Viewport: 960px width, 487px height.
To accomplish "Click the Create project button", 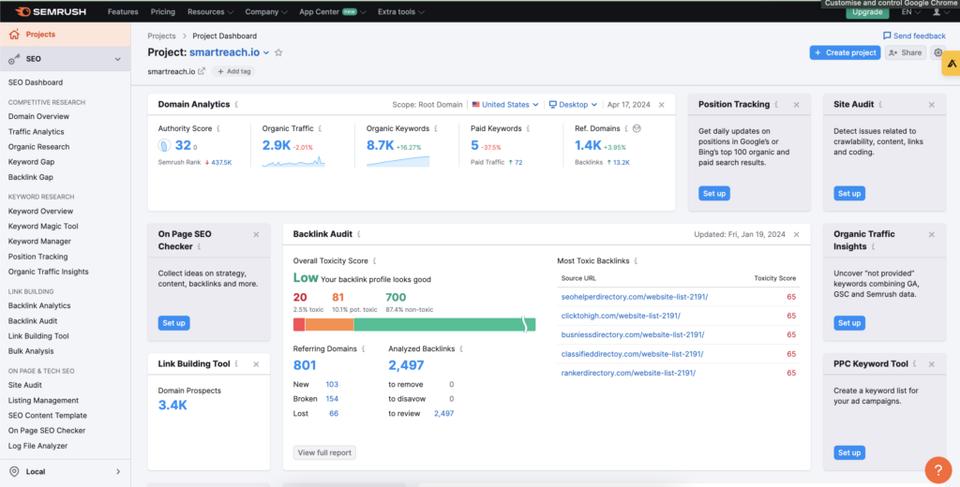I will [845, 53].
